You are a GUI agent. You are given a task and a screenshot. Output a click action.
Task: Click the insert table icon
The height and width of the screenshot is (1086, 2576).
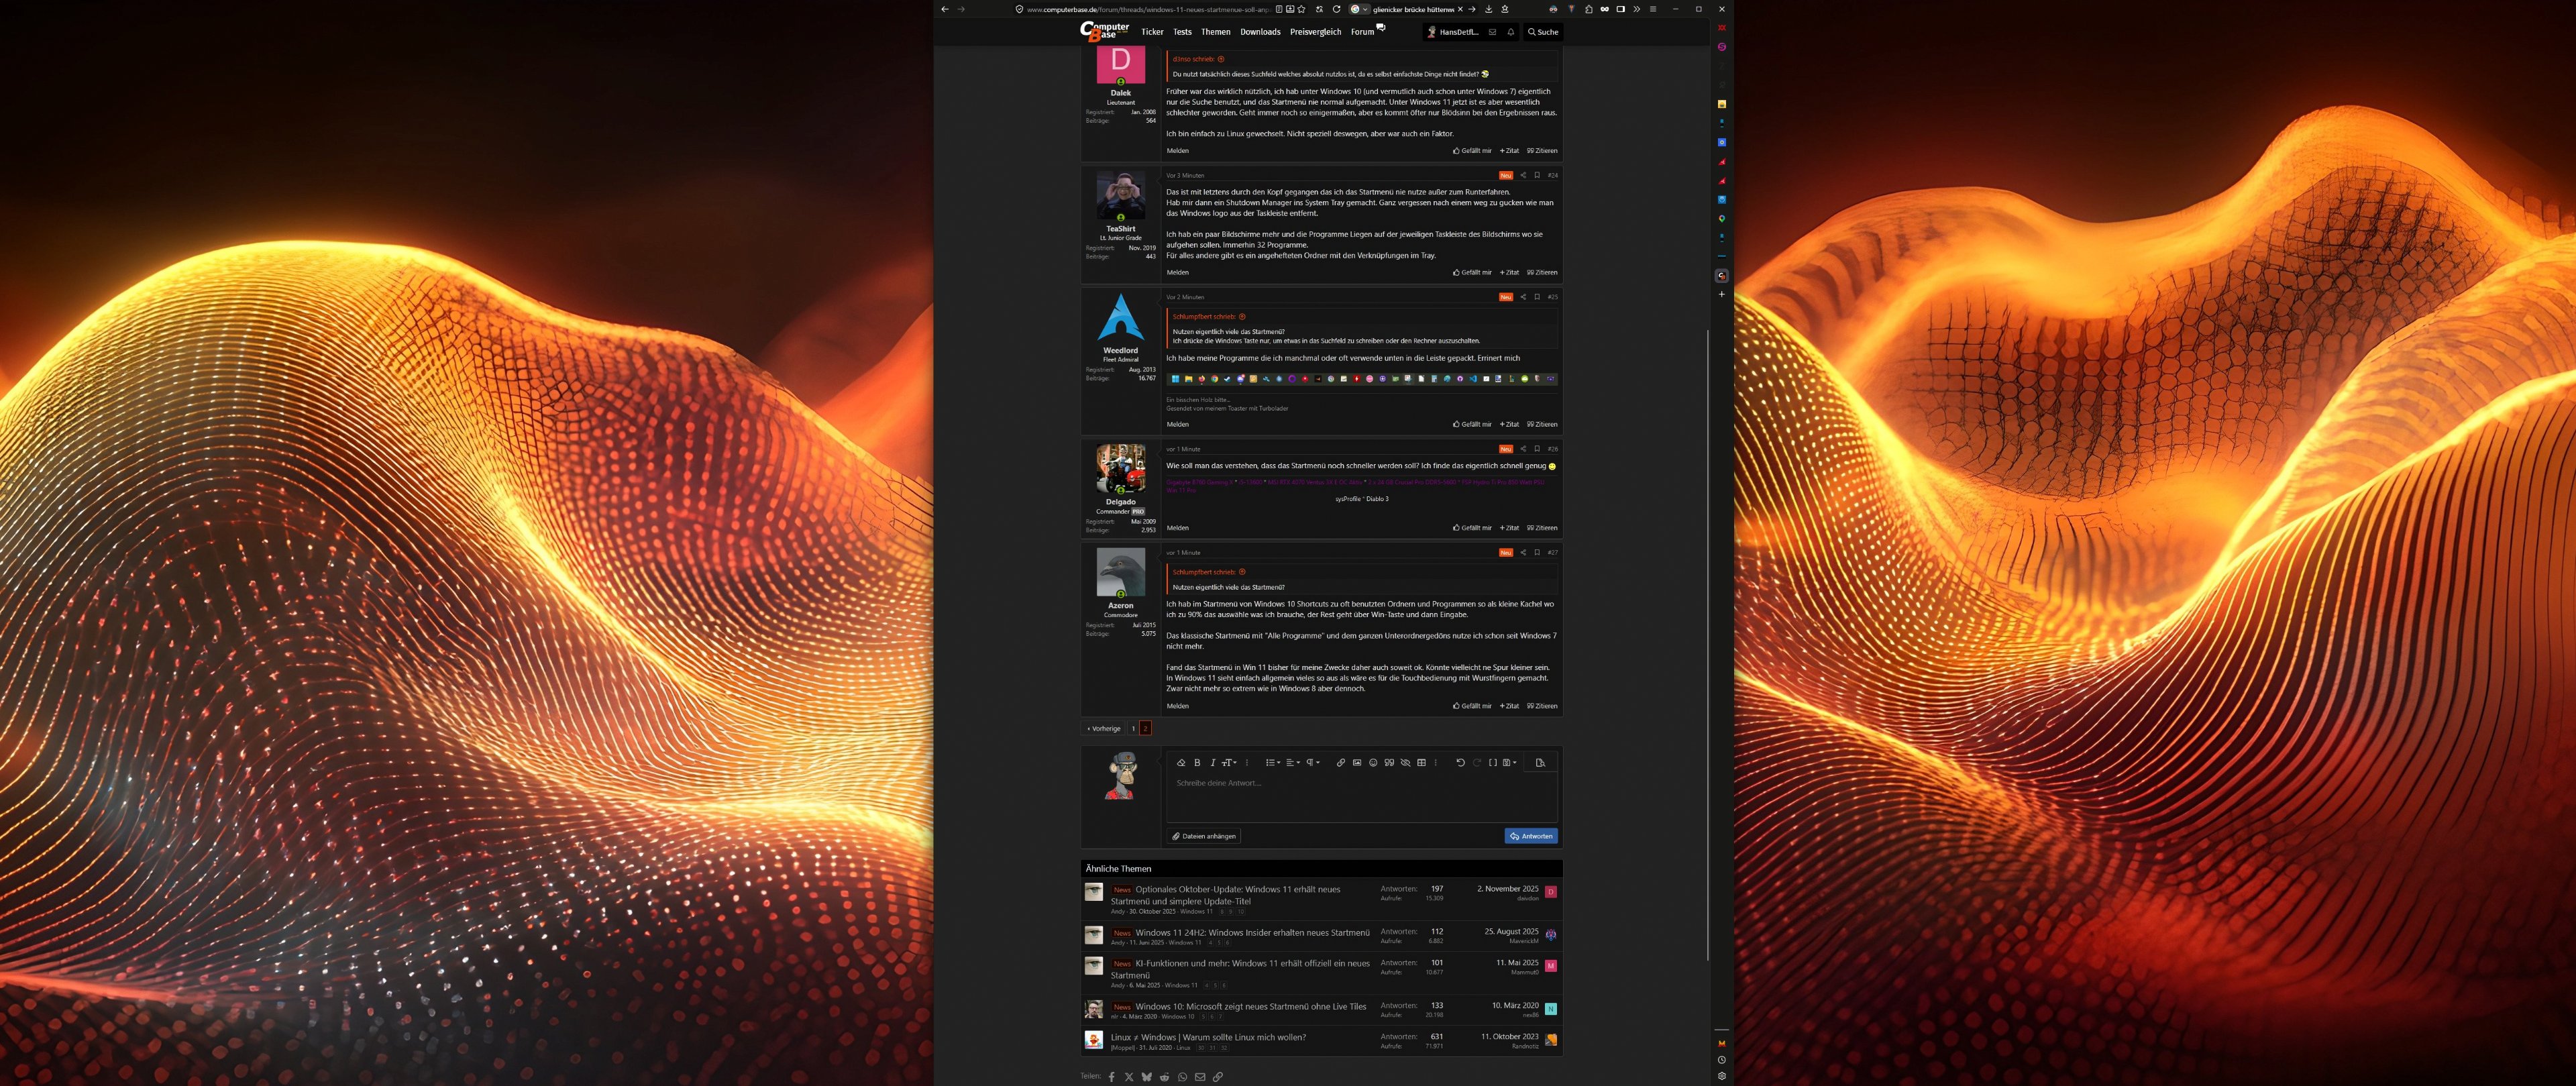[1421, 763]
